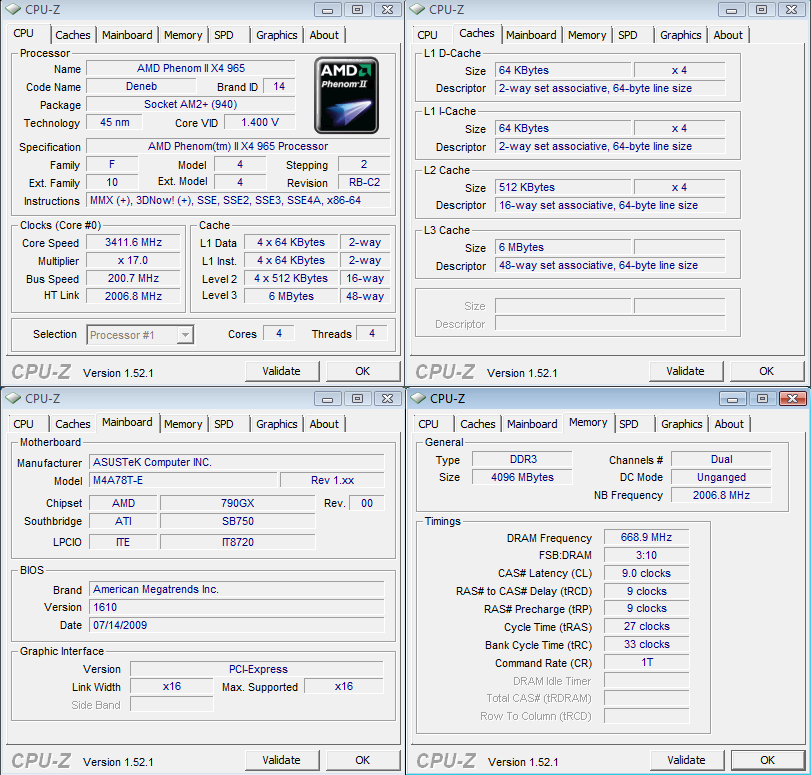Click OK in the CPU window
811x775 pixels.
pyautogui.click(x=363, y=371)
